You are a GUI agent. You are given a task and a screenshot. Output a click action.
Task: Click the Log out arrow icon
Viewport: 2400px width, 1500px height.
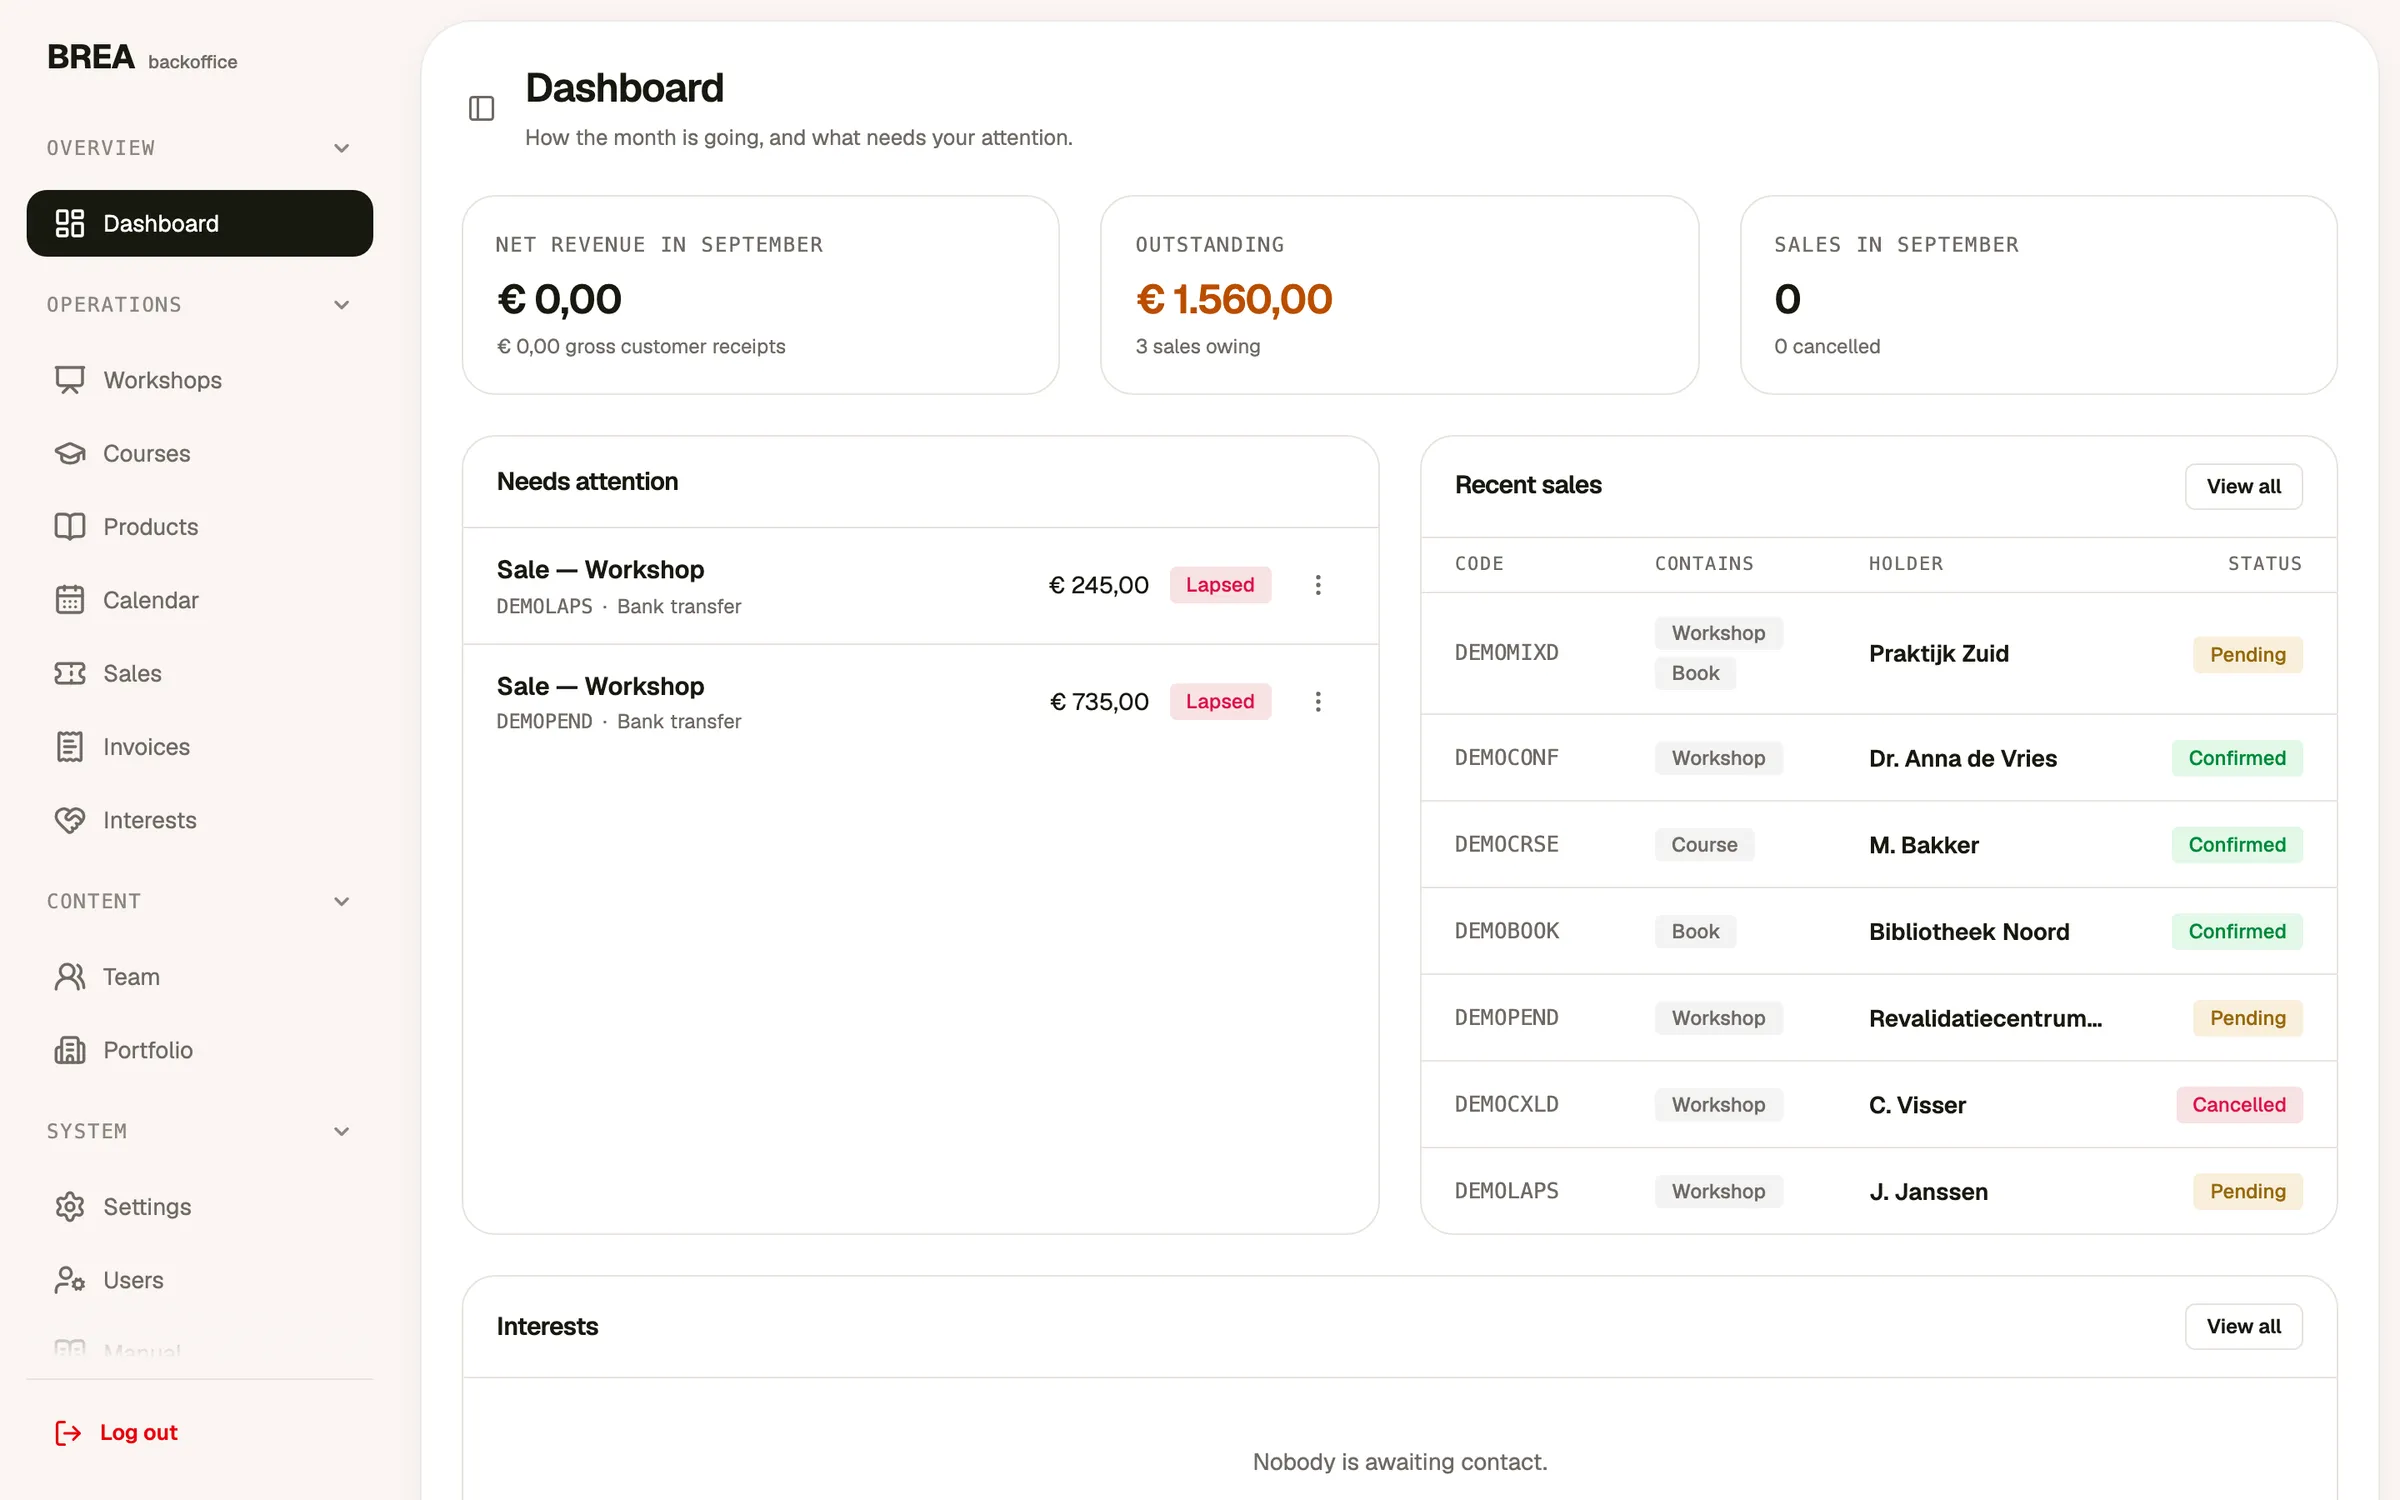coord(67,1433)
